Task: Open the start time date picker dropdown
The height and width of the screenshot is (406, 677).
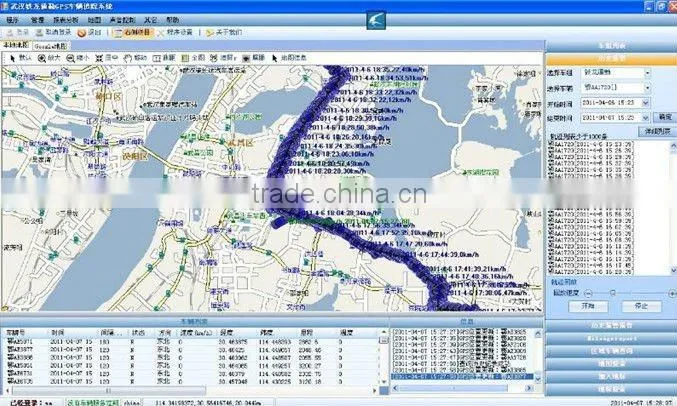Action: pos(645,103)
